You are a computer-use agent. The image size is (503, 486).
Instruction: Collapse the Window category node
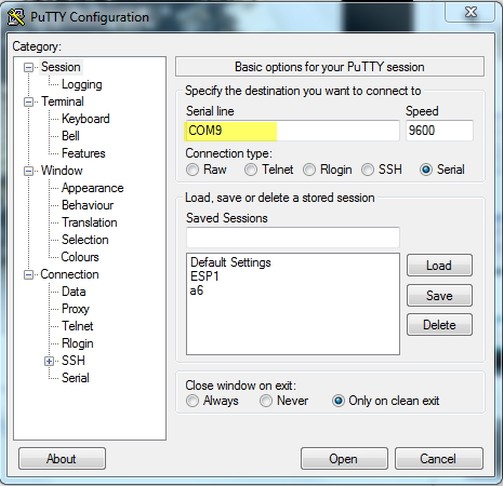tap(29, 171)
